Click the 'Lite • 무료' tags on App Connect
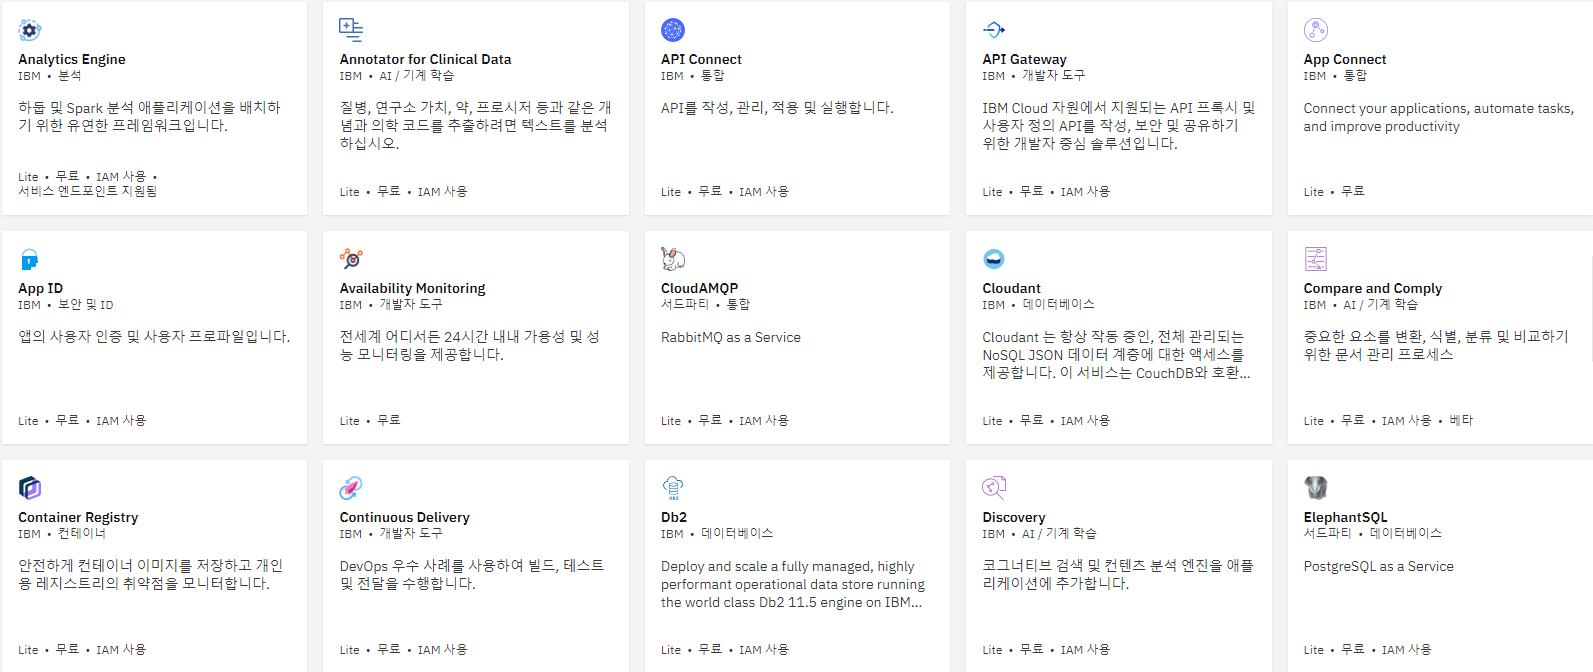Image resolution: width=1593 pixels, height=672 pixels. (x=1333, y=191)
